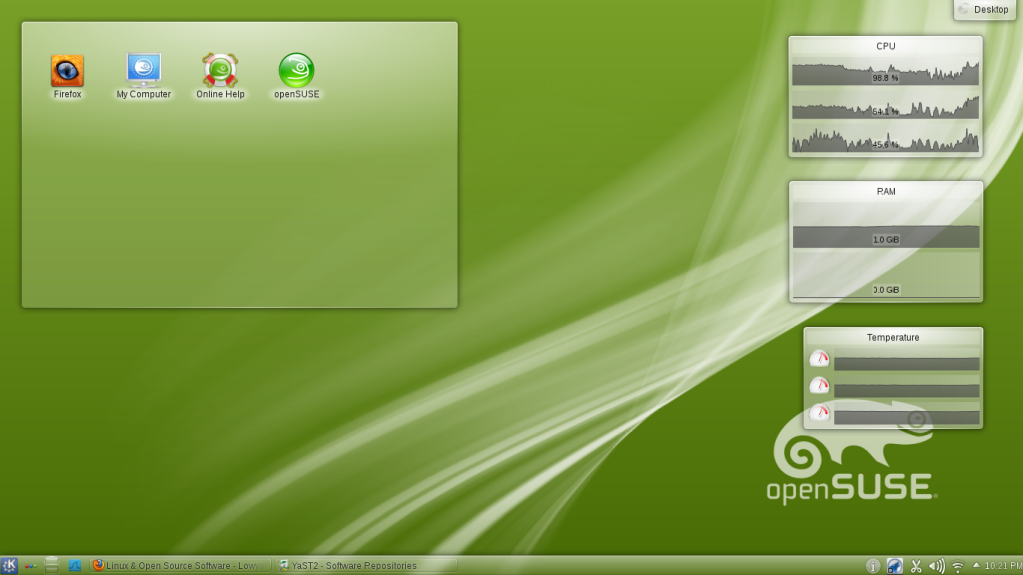
Task: Click the green openSUSE desktop icon
Action: coord(296,71)
